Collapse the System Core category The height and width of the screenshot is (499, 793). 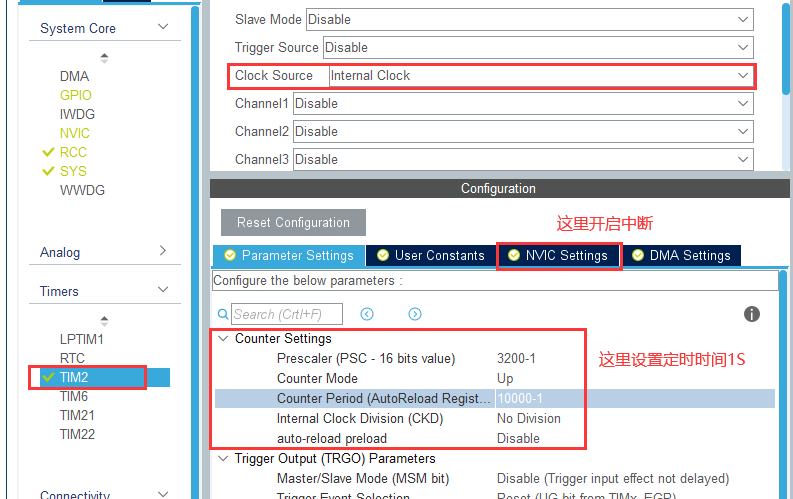pyautogui.click(x=163, y=26)
